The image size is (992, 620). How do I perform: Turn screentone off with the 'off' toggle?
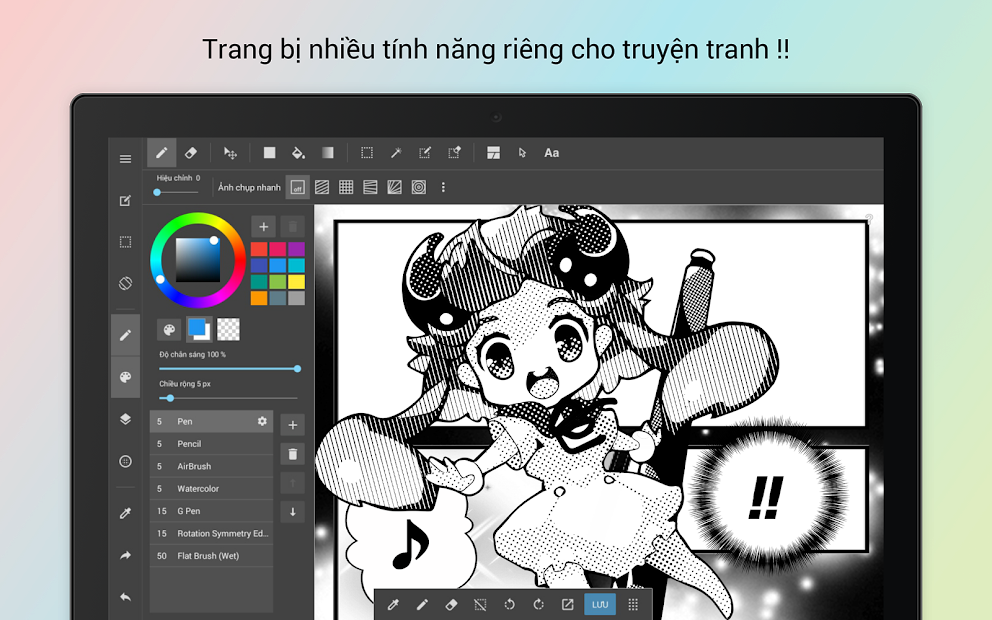tap(297, 186)
